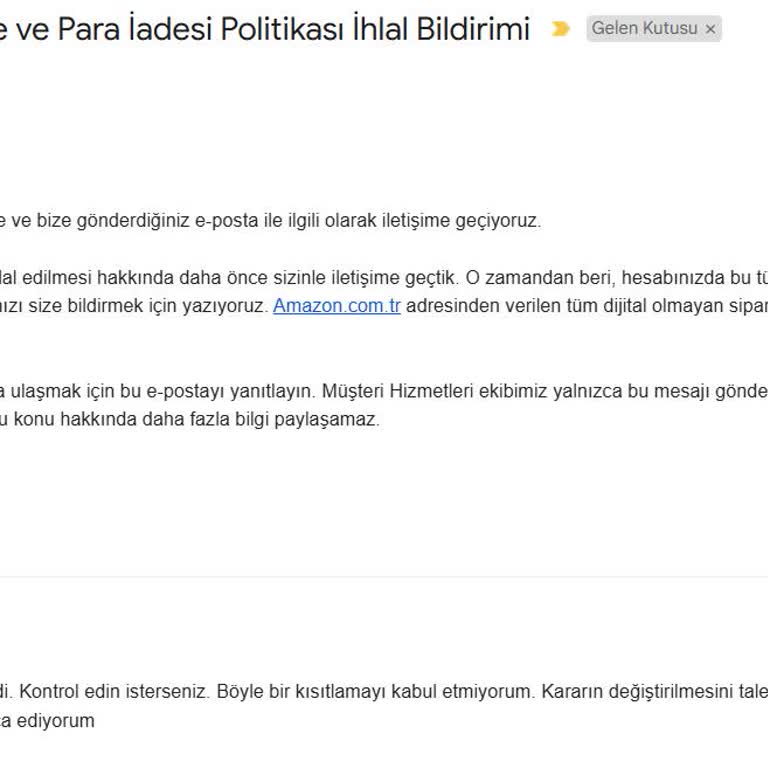This screenshot has height=768, width=768.
Task: Click the text 'size bildirmek için yazıyoruz.'
Action: [x=148, y=306]
